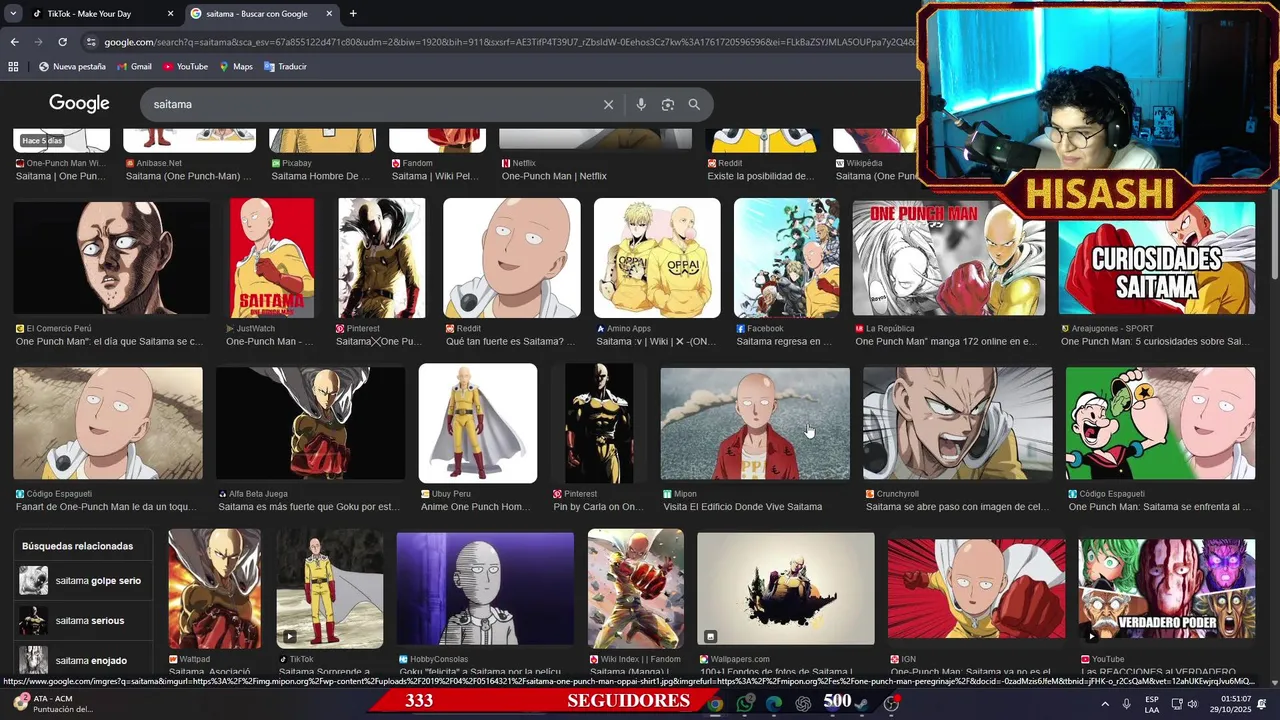The image size is (1280, 720).
Task: Open the Mipon Saitama building image
Action: click(x=755, y=424)
